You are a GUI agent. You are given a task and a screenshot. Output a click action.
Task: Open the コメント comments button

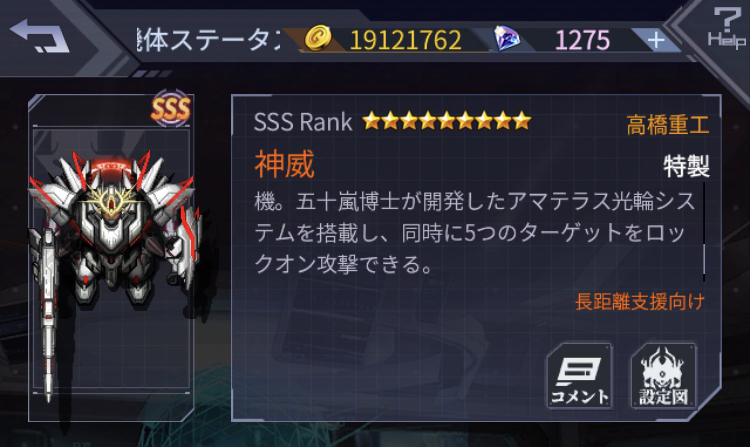(x=580, y=376)
